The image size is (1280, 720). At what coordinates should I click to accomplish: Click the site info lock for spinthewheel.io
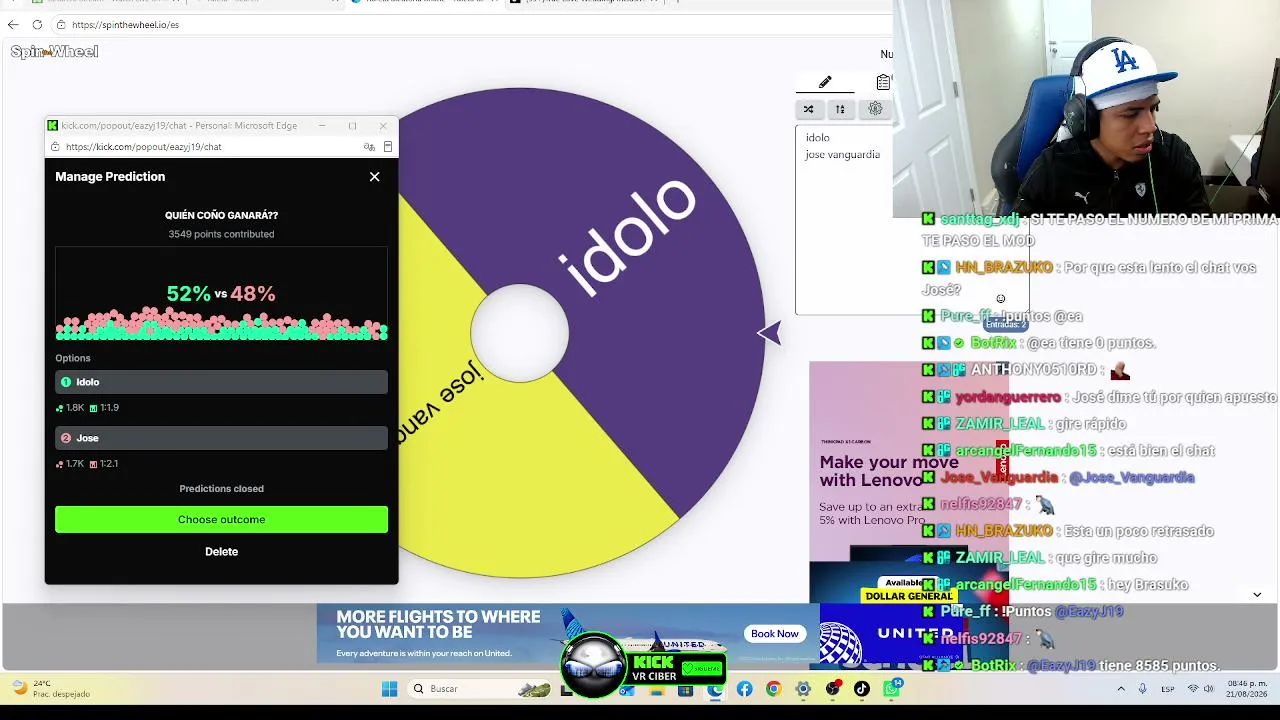[x=61, y=24]
